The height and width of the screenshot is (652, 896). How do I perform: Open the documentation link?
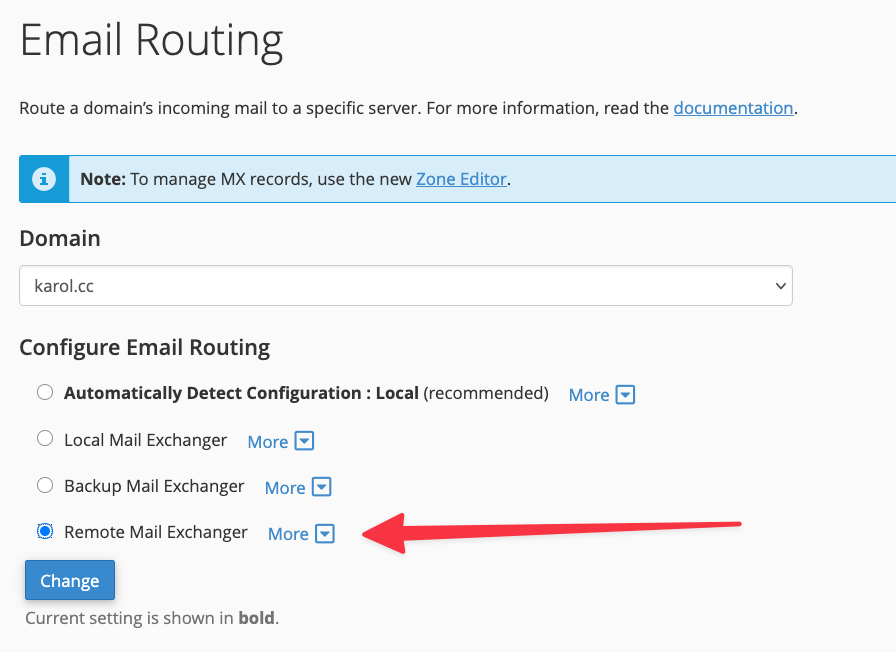tap(733, 108)
